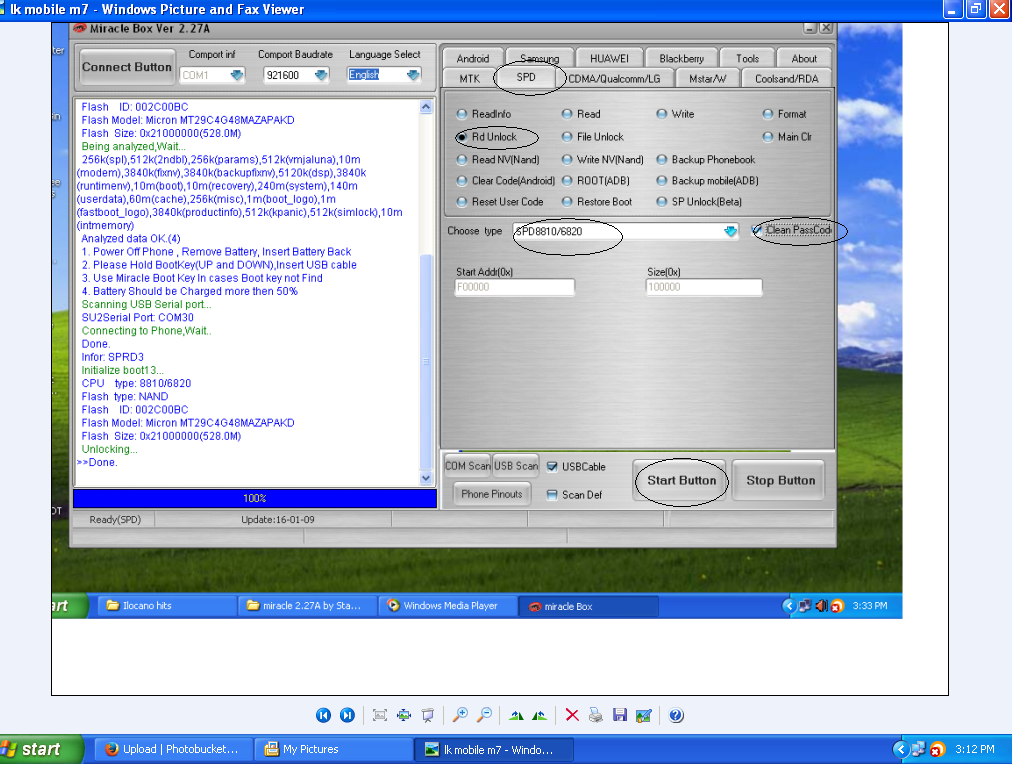Enable the Scan Def checkbox
The image size is (1024, 768).
point(552,495)
